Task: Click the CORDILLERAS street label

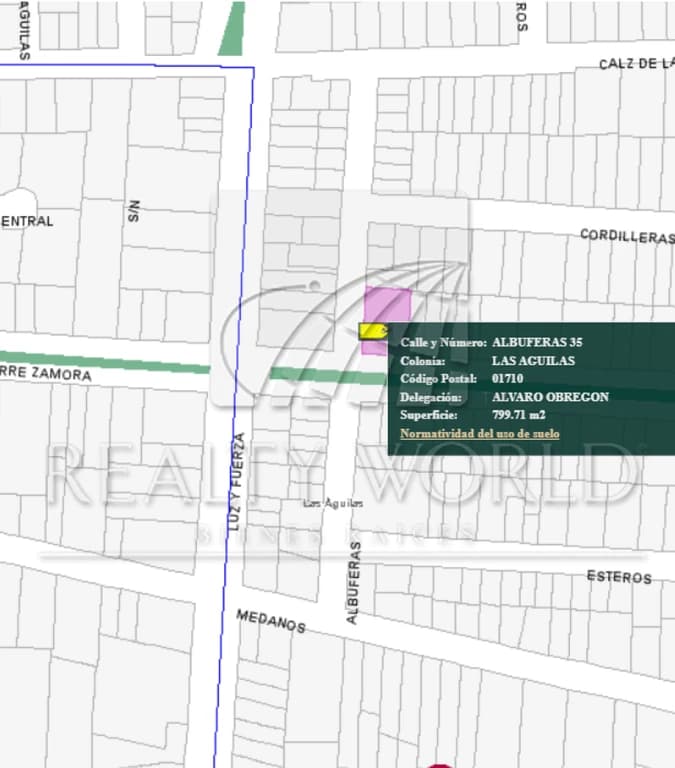Action: pyautogui.click(x=627, y=237)
